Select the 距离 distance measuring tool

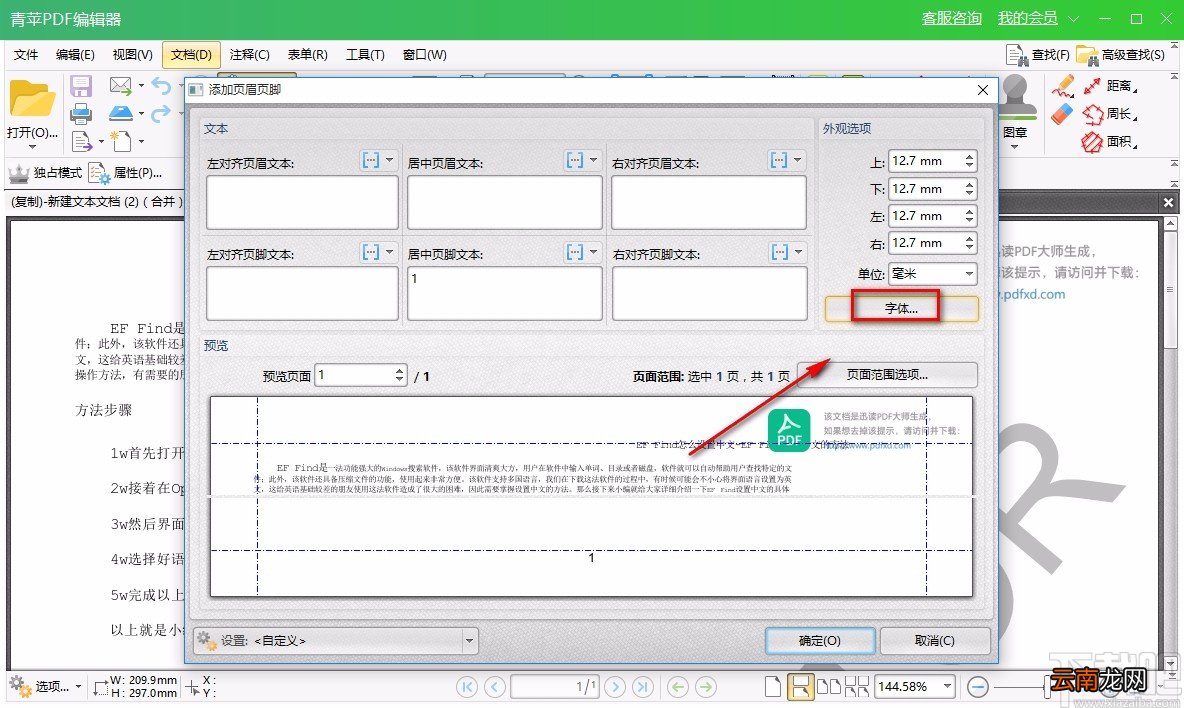[1112, 86]
